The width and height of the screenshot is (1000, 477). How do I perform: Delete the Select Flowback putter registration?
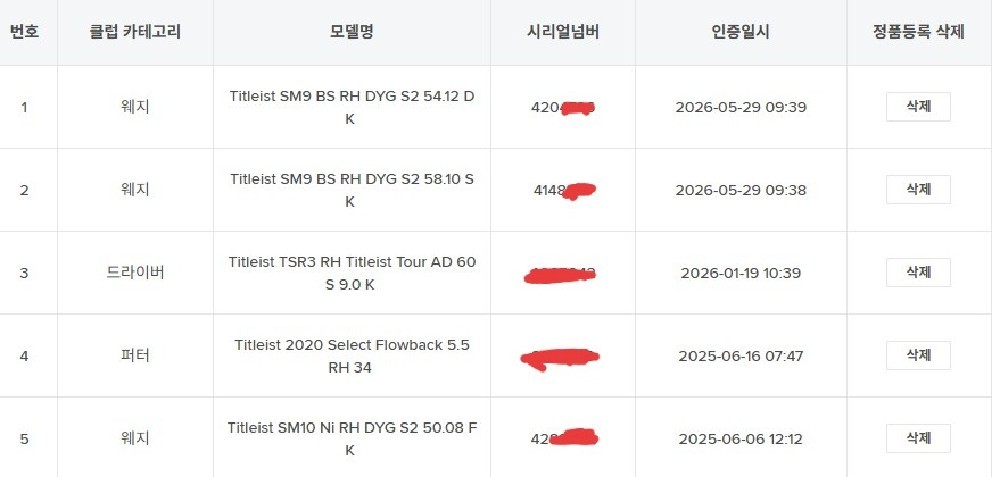[918, 355]
